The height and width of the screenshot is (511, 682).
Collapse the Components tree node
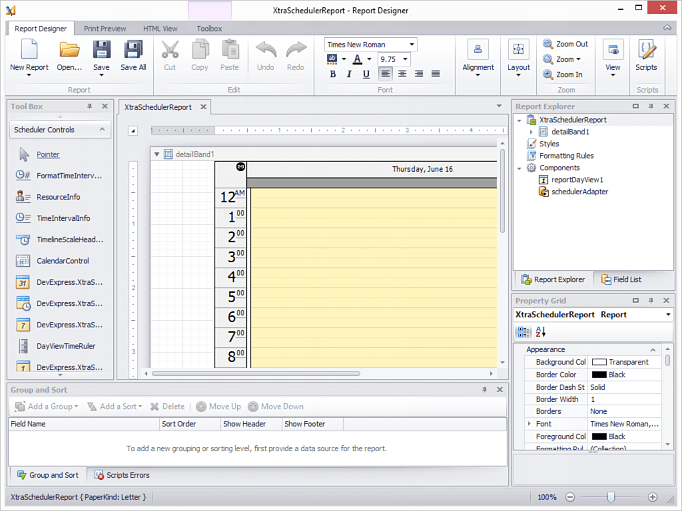coord(519,168)
